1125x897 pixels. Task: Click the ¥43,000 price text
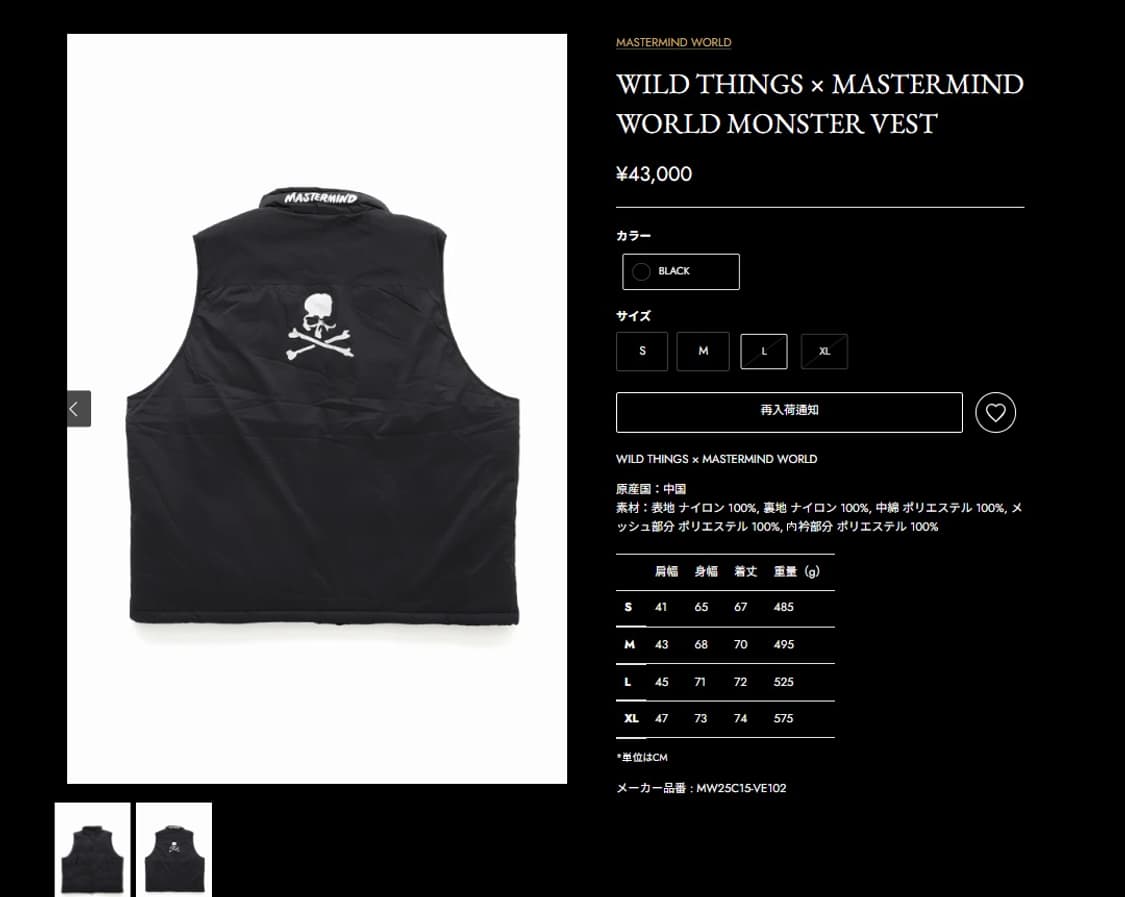coord(654,174)
